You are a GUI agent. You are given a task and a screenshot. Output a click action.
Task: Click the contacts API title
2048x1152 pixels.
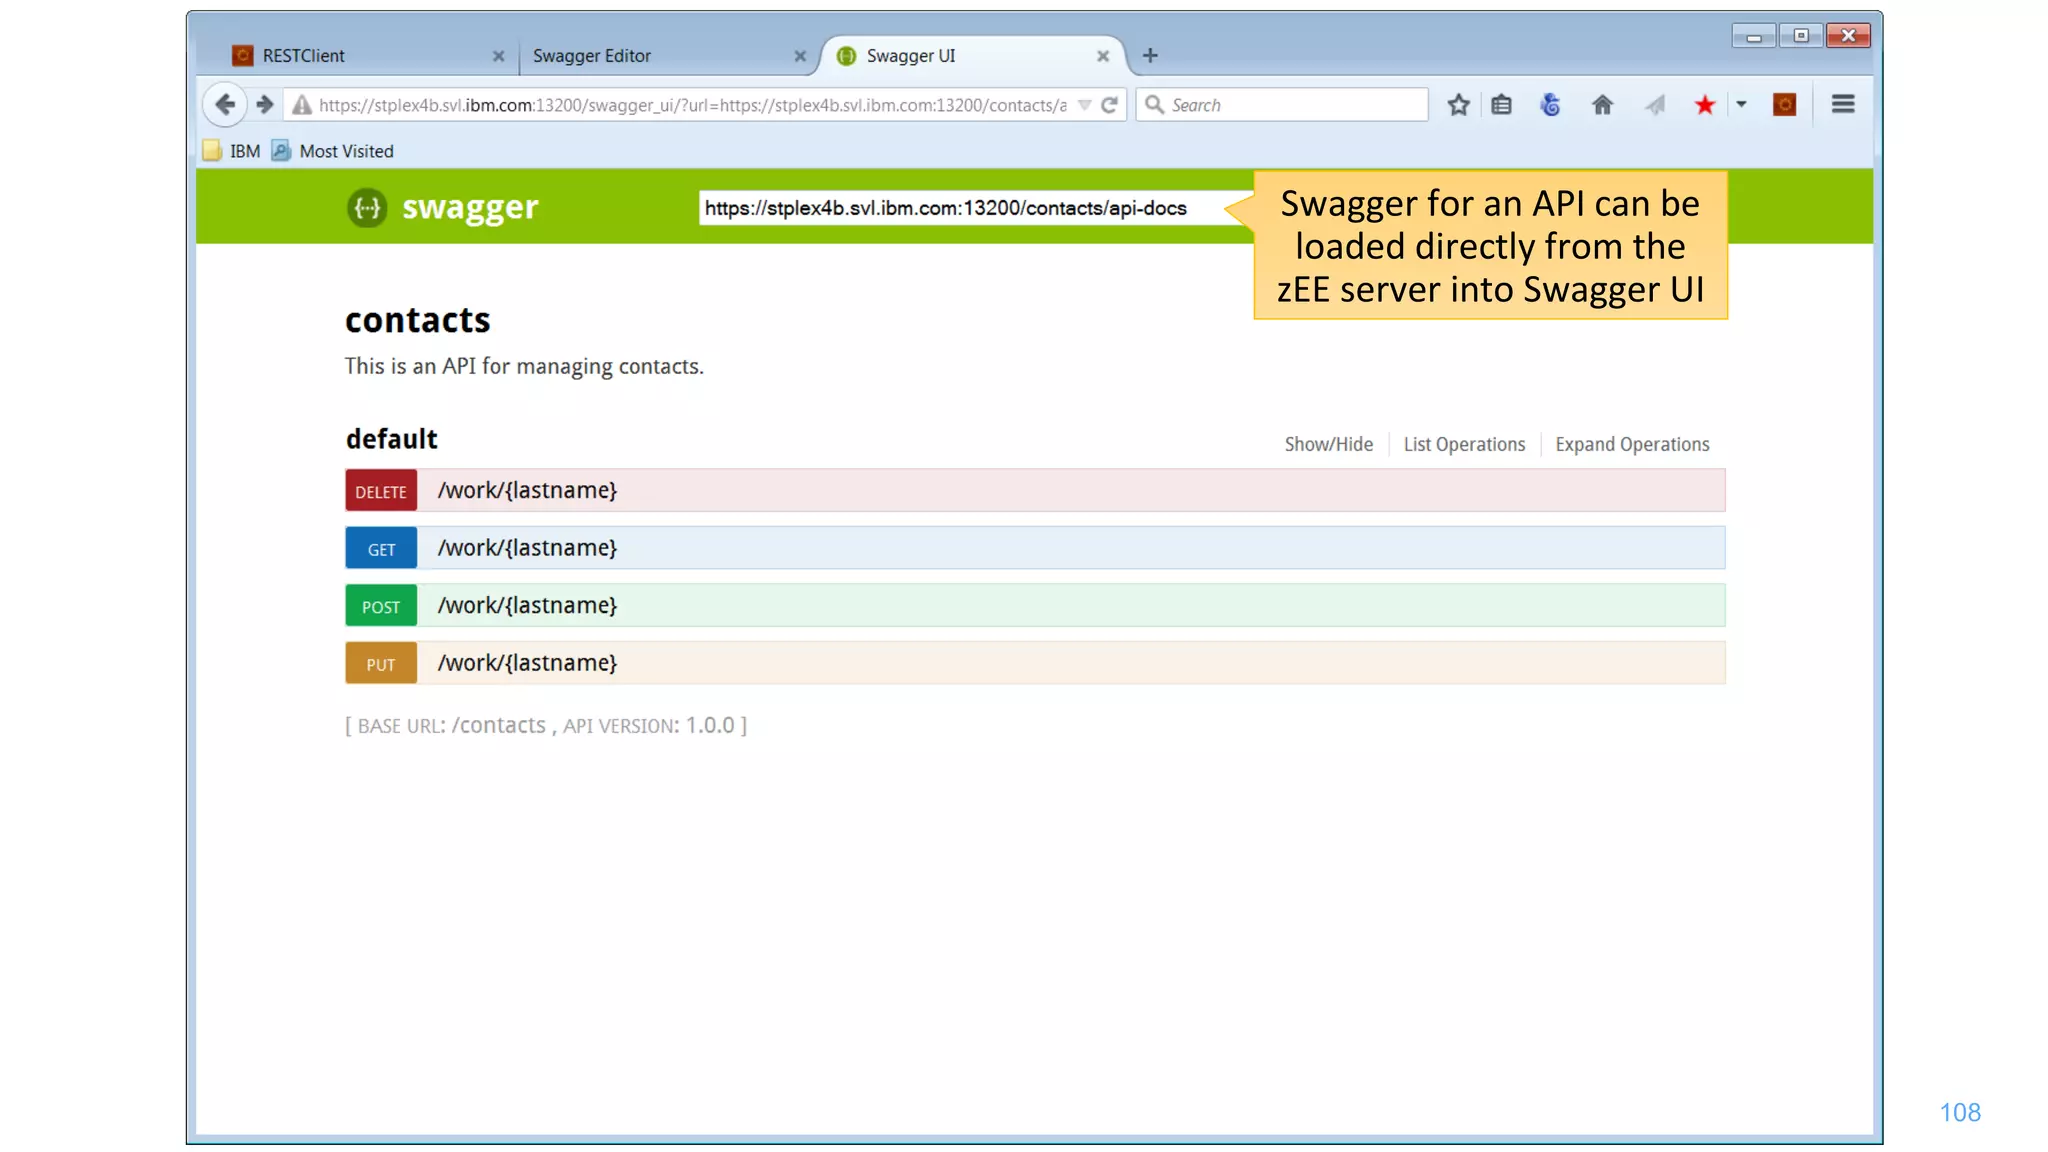(417, 320)
